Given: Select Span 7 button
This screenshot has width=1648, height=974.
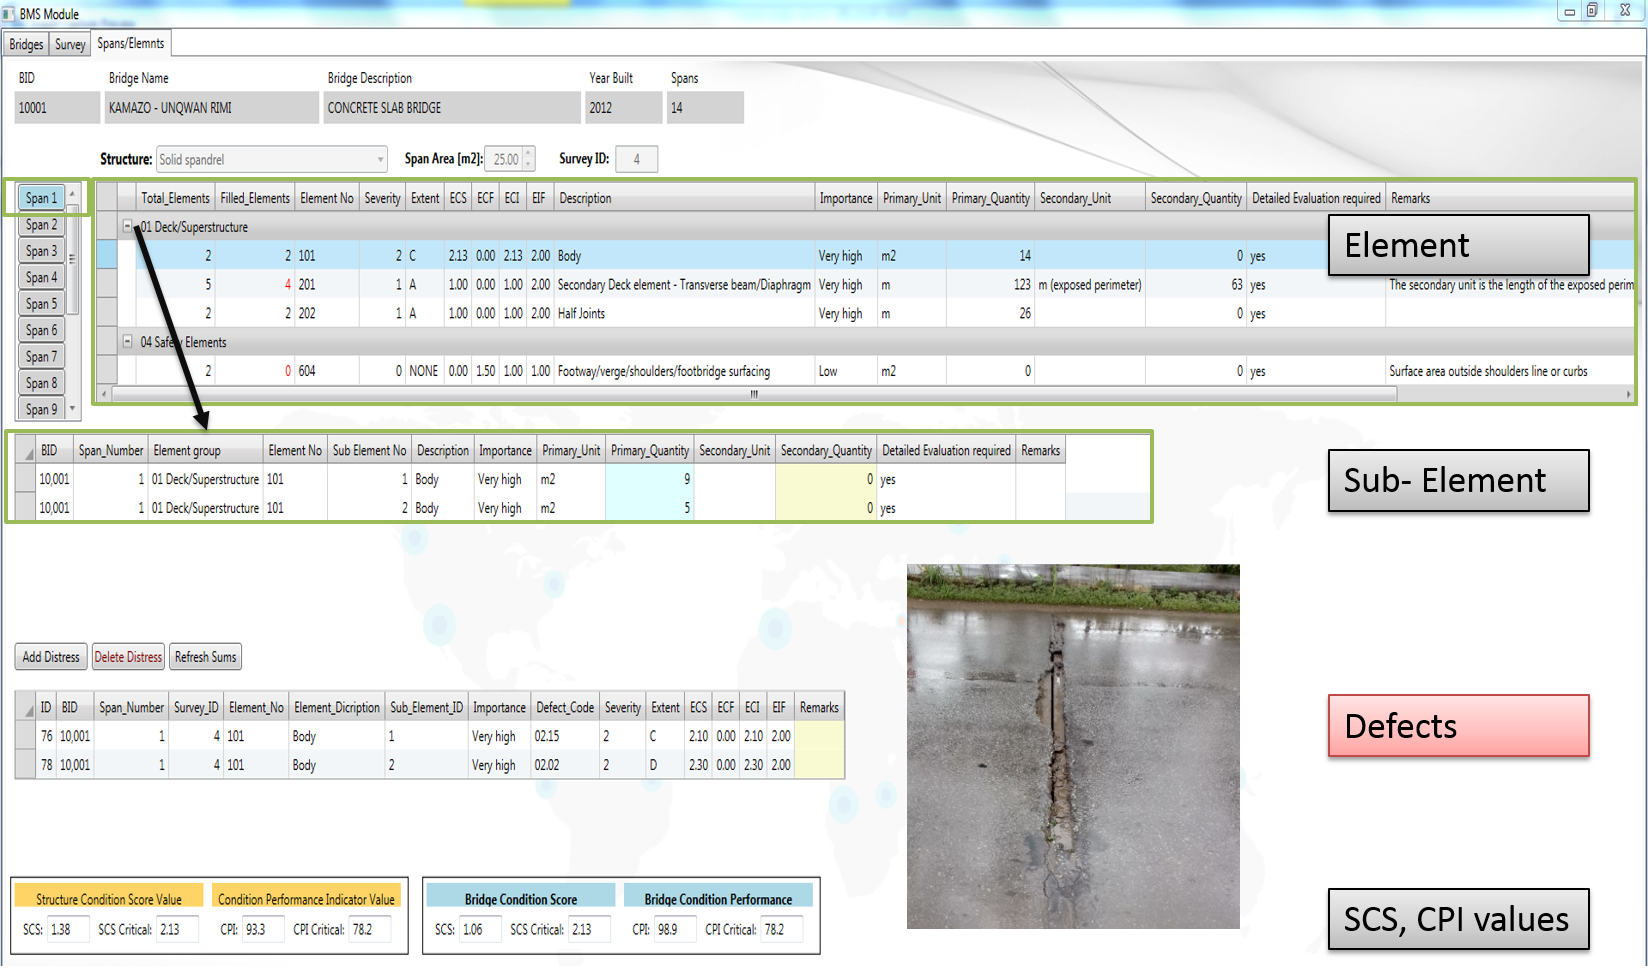Looking at the screenshot, I should (41, 357).
